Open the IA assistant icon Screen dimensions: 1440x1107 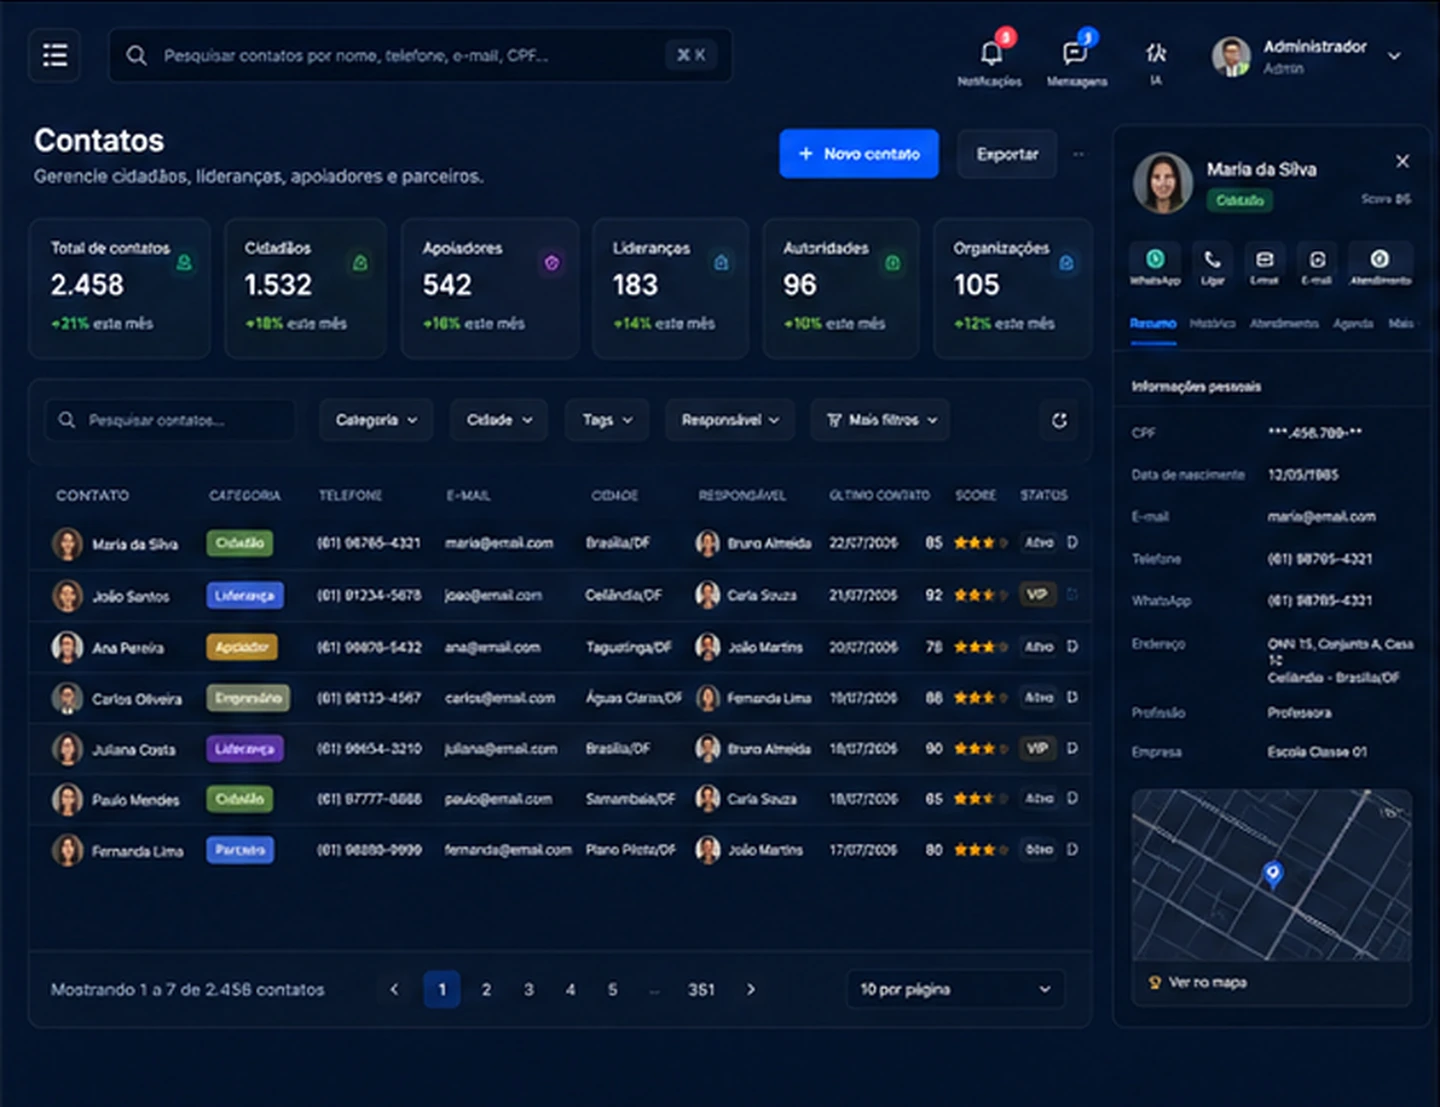pos(1156,53)
